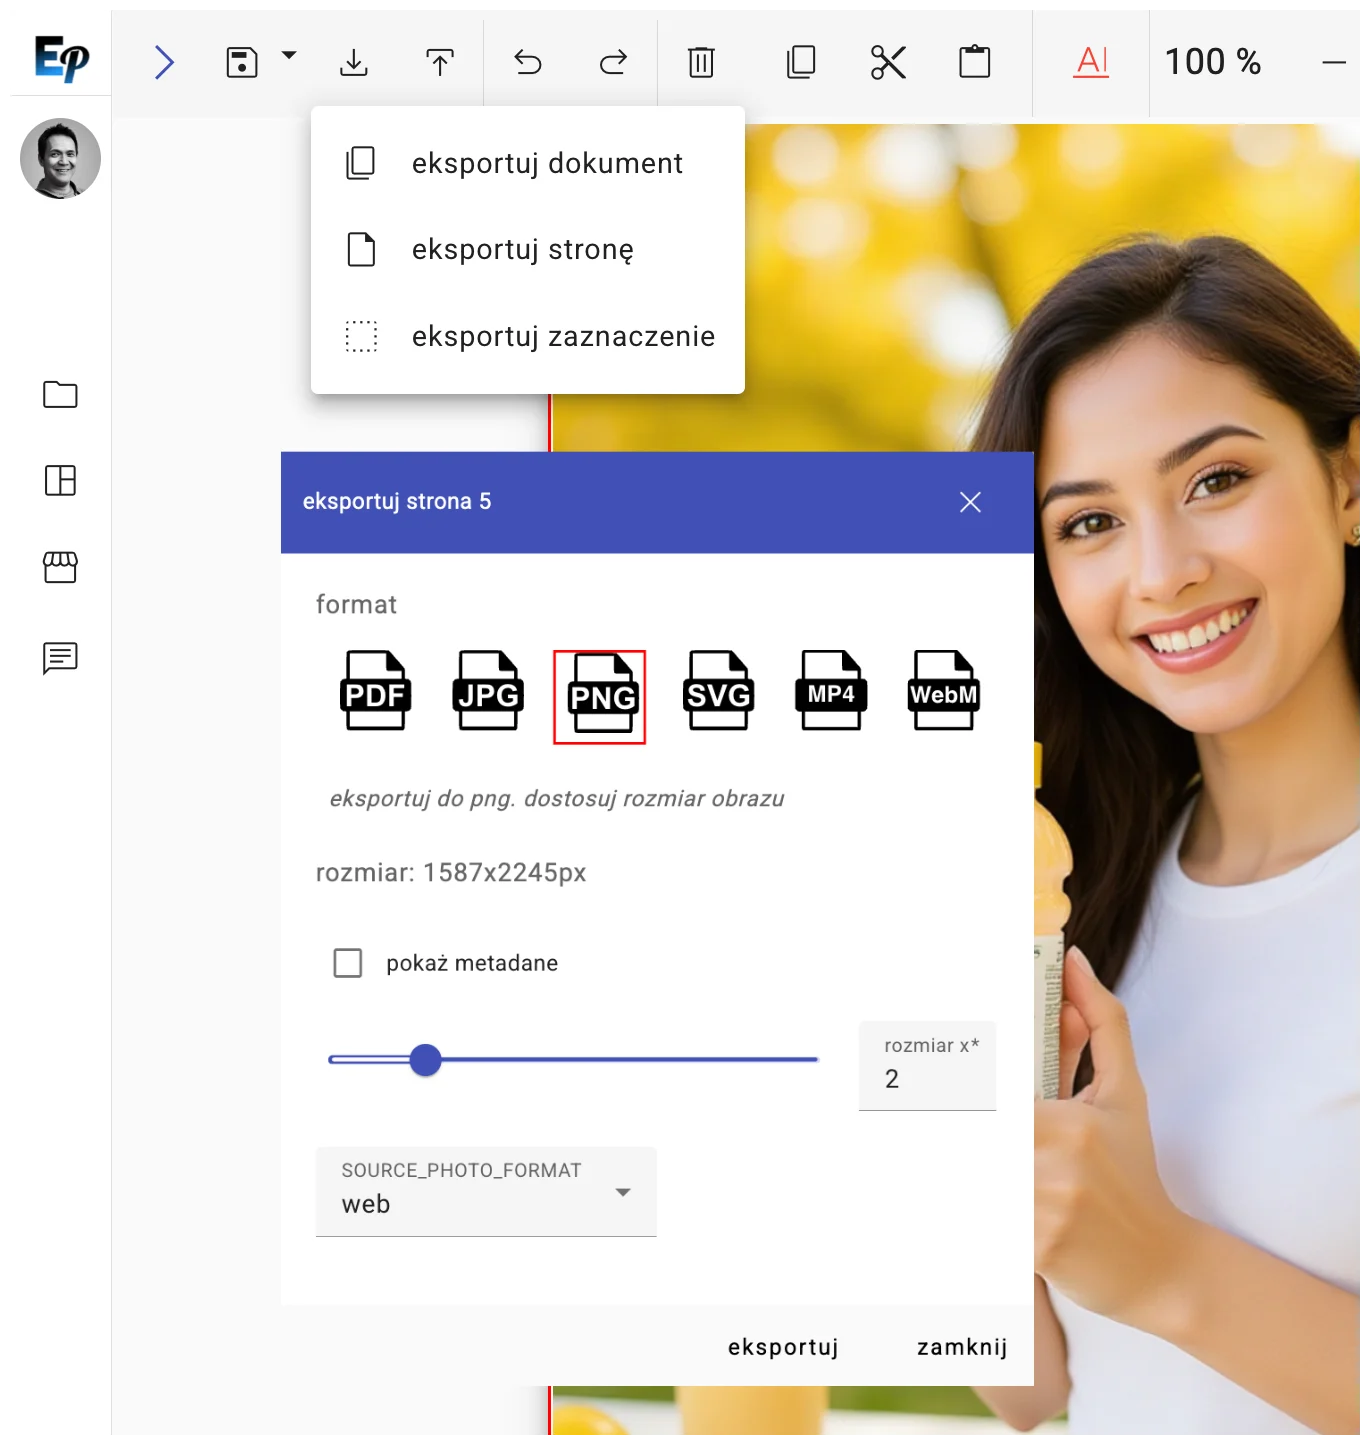This screenshot has height=1445, width=1370.
Task: Select MP4 as export format
Action: click(x=831, y=692)
